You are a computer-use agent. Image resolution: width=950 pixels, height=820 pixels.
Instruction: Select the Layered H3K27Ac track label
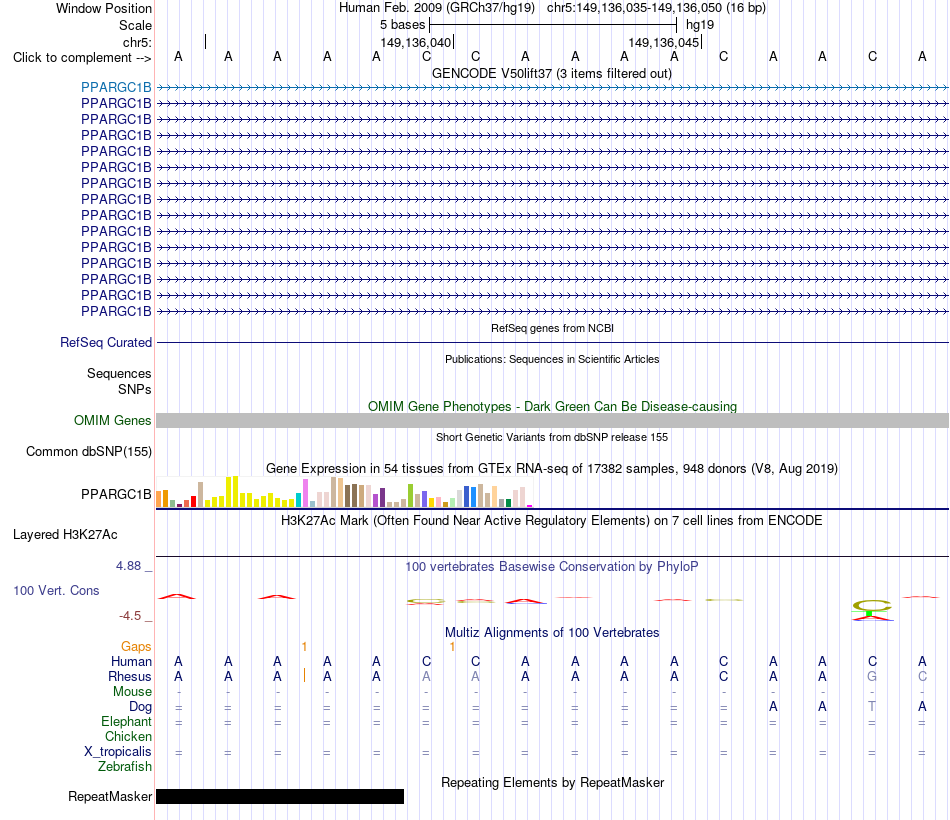65,535
